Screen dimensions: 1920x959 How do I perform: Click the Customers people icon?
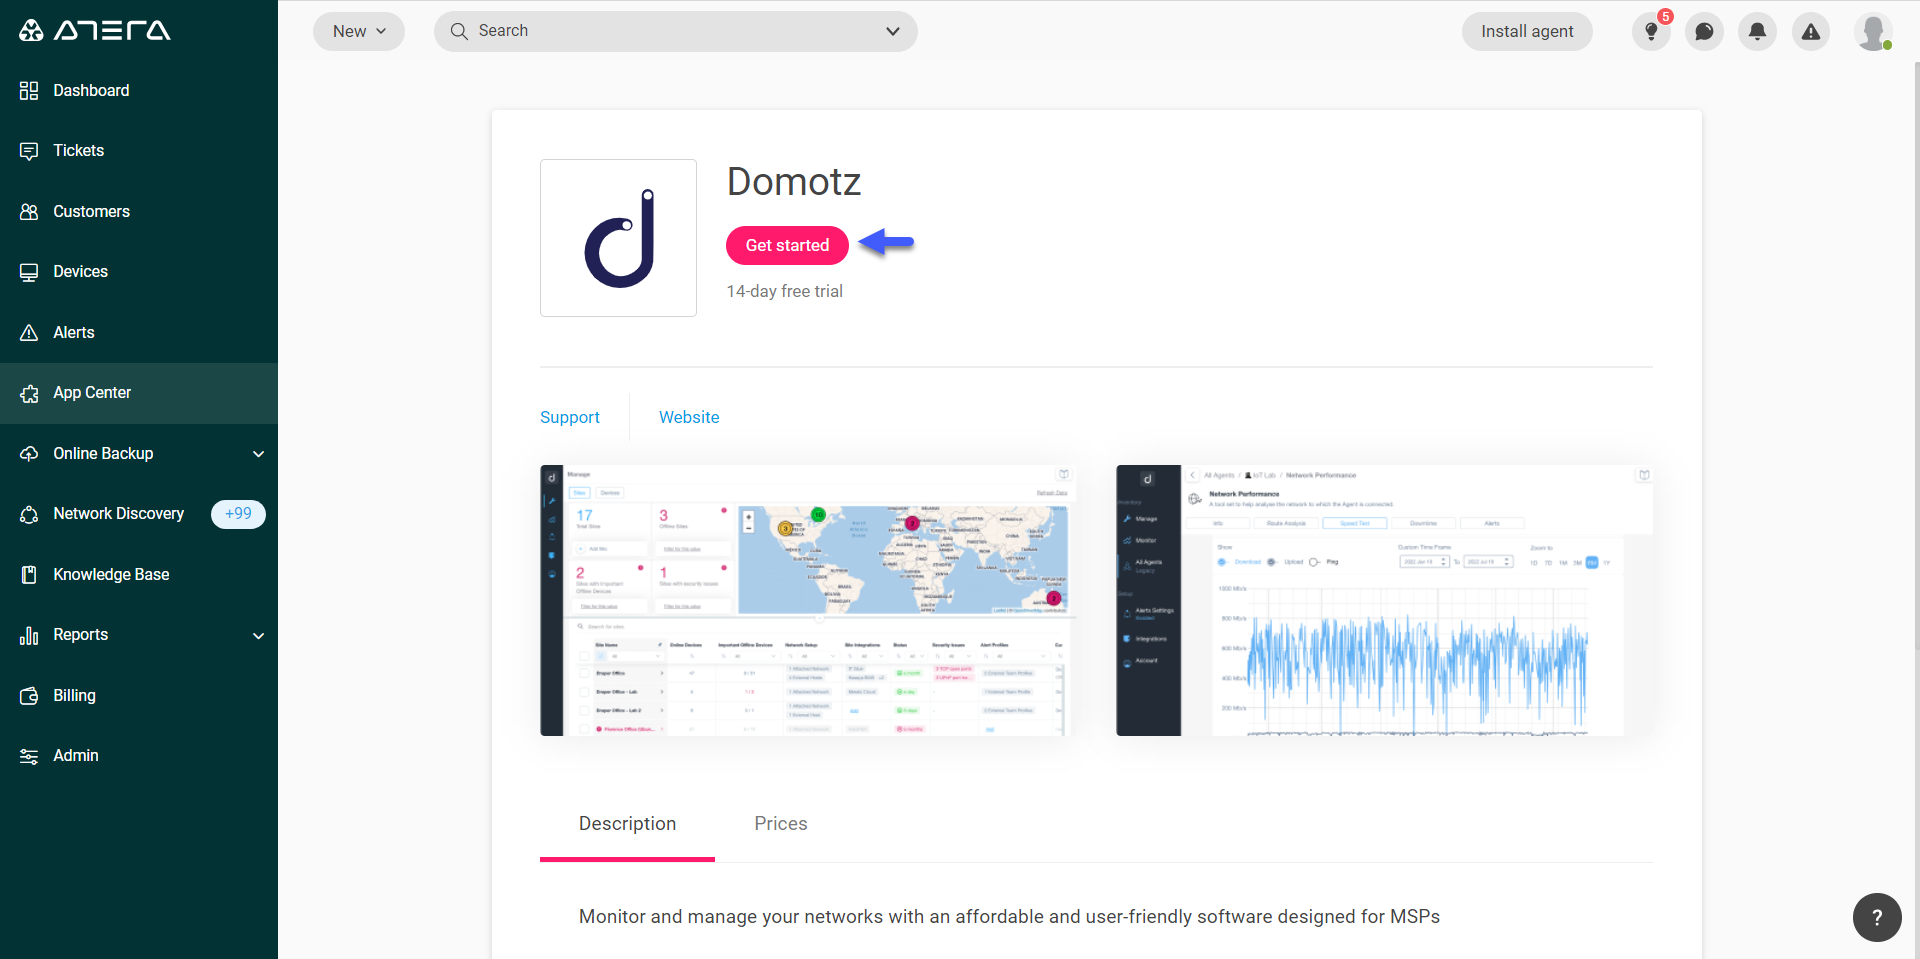click(x=29, y=212)
